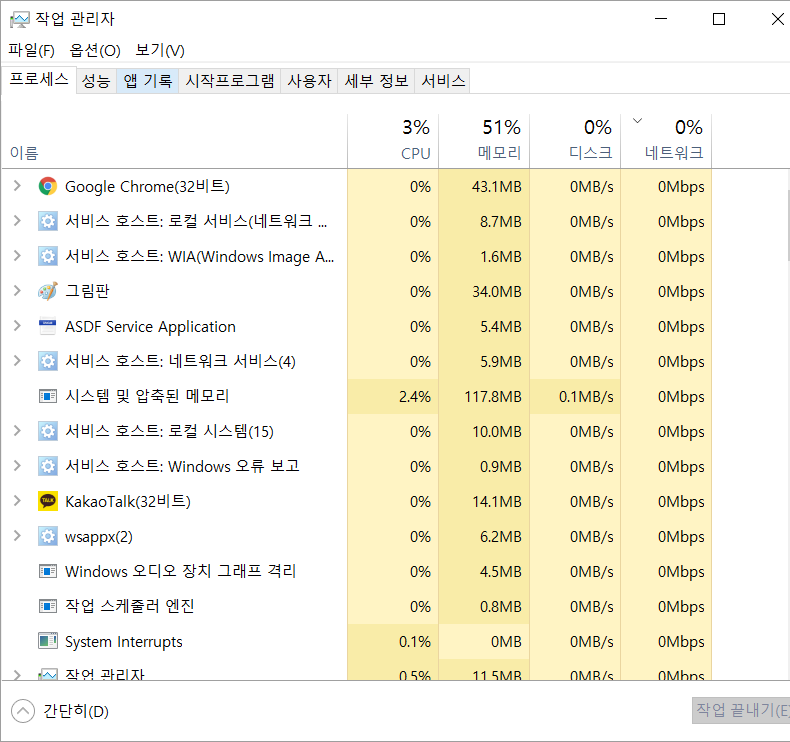Expand the KakaoTalk(32비트) row
The height and width of the screenshot is (742, 790).
pos(17,501)
